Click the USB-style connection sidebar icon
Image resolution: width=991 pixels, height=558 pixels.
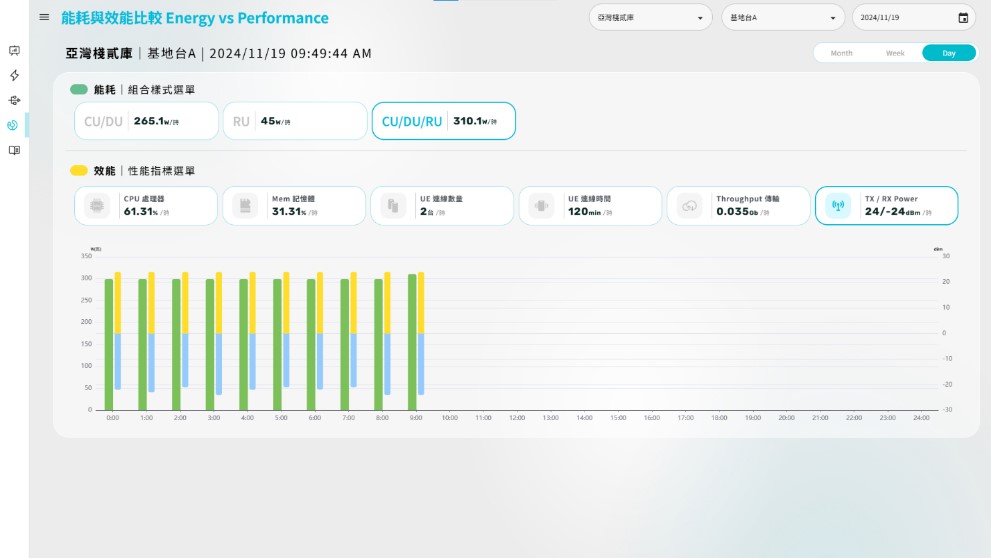(x=14, y=100)
